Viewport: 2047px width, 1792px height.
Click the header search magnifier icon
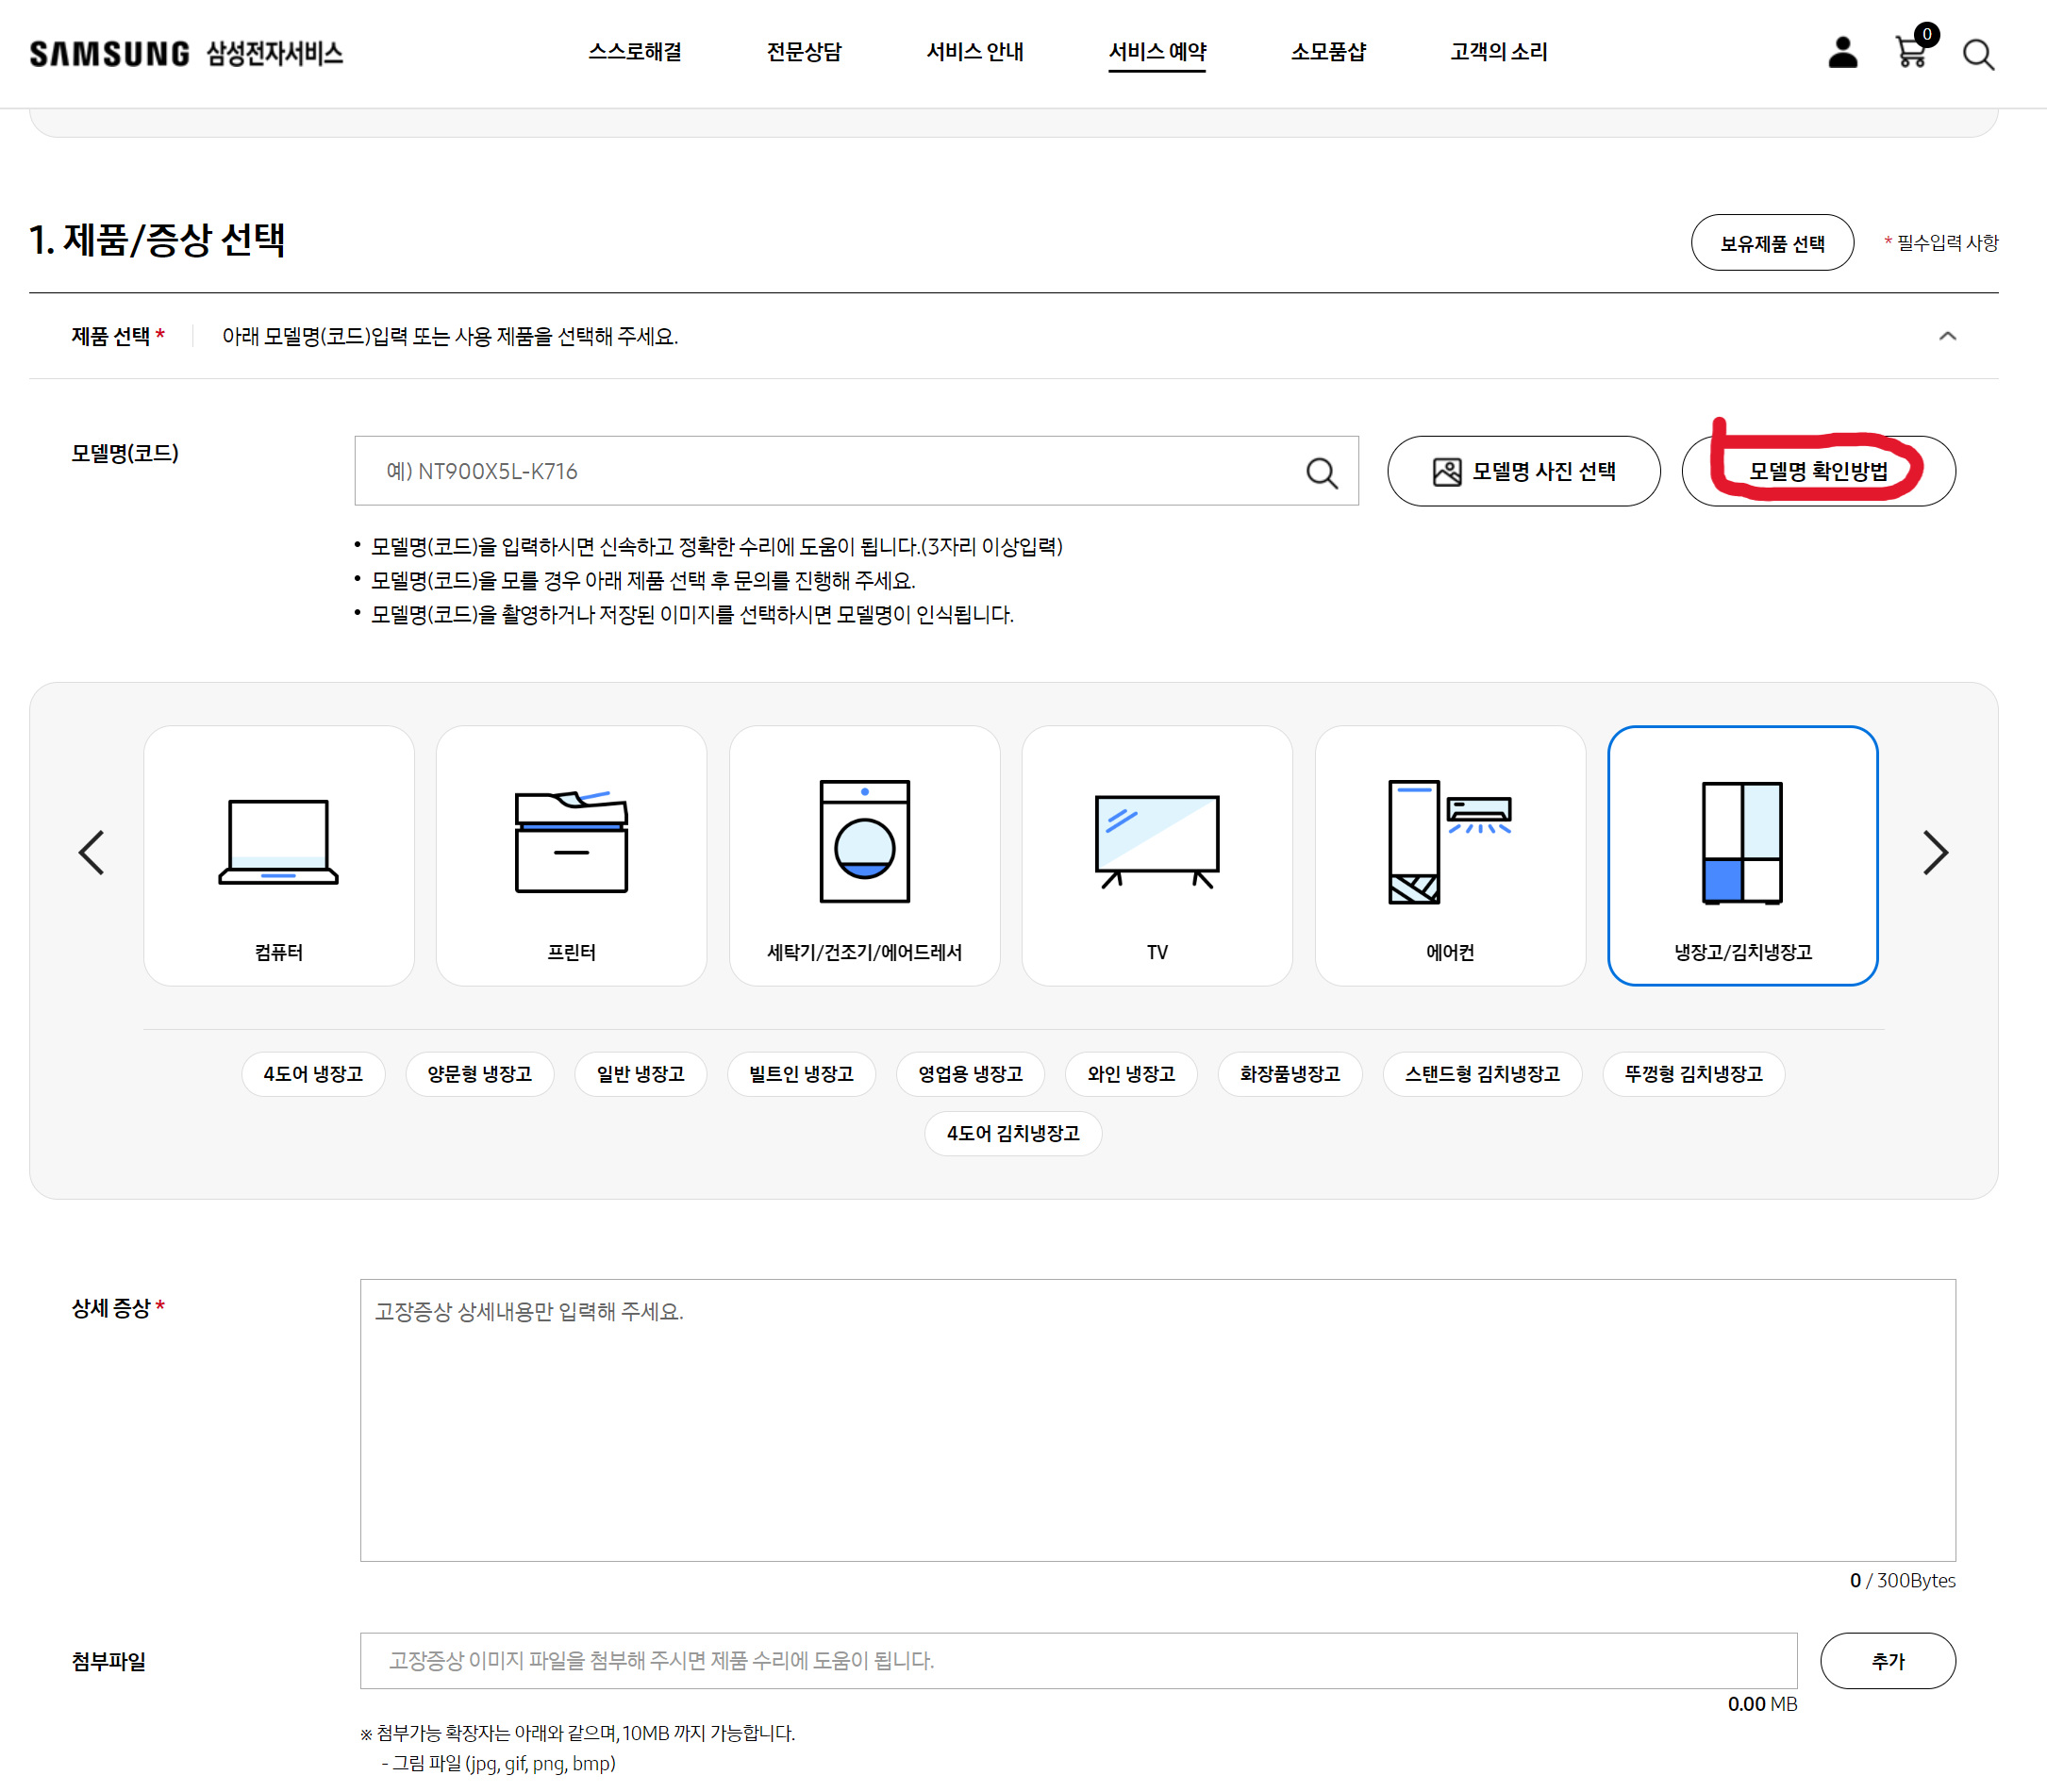point(1977,54)
